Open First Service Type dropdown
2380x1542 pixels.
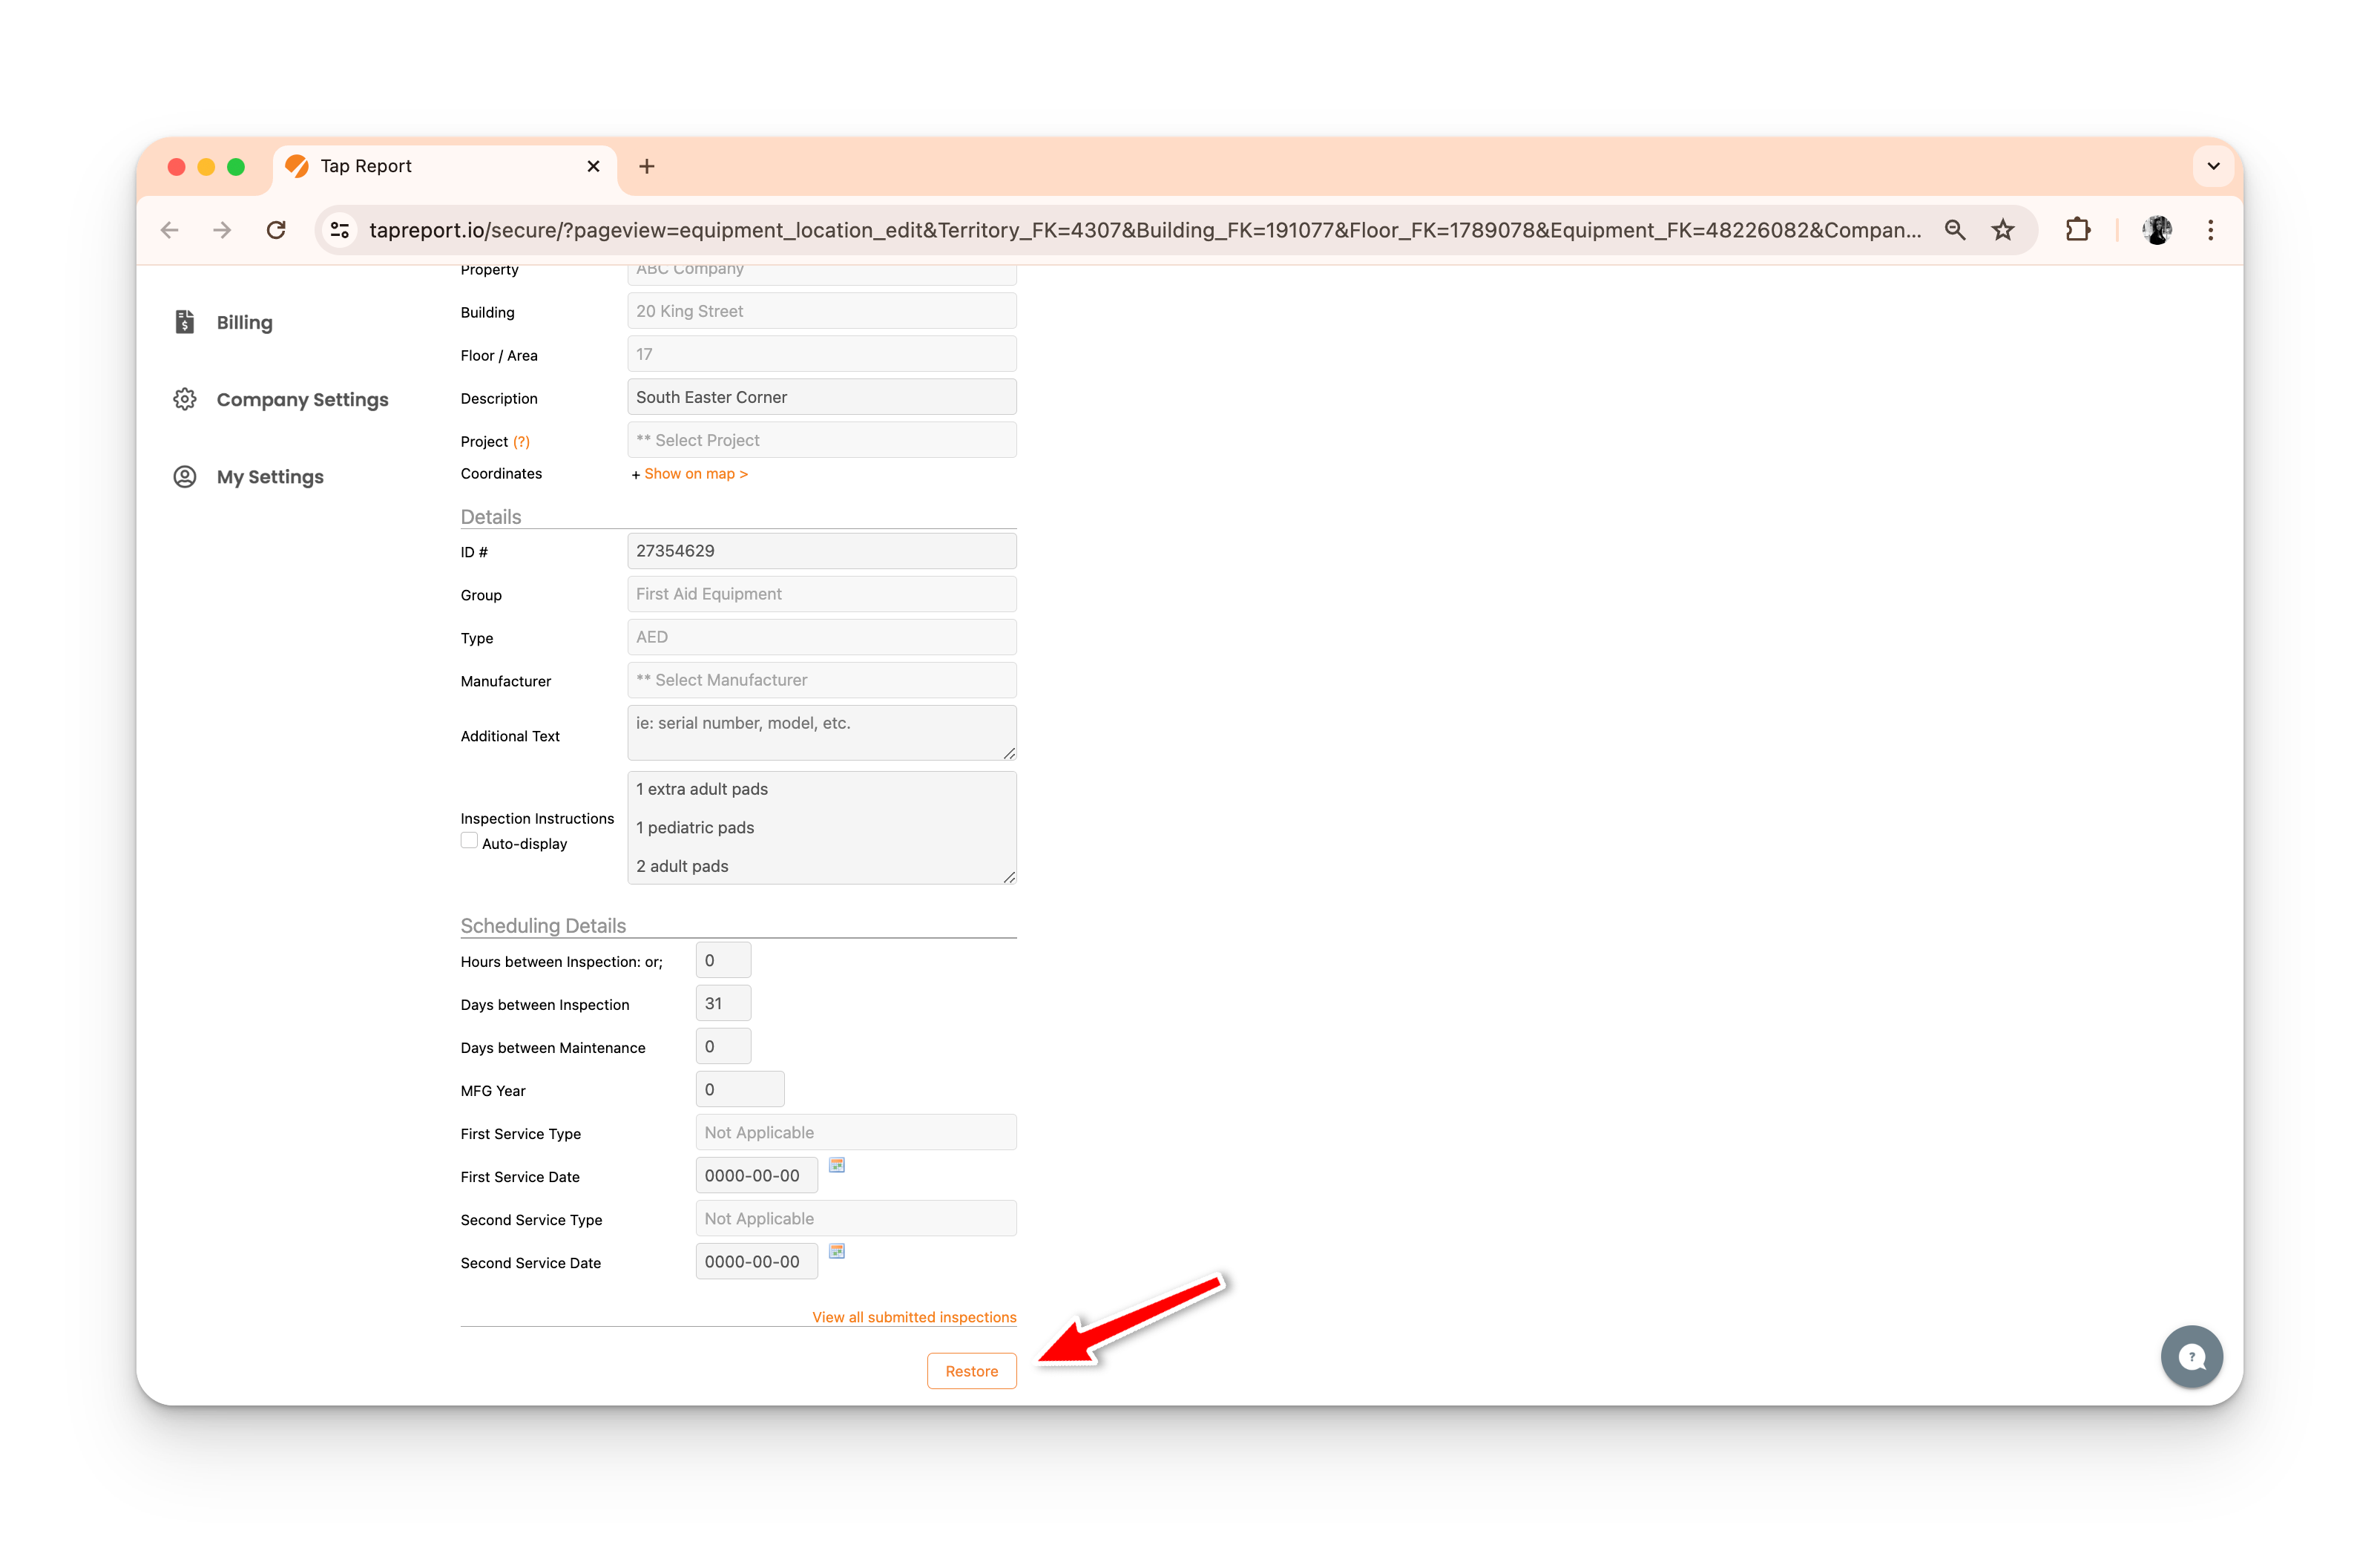pyautogui.click(x=855, y=1132)
